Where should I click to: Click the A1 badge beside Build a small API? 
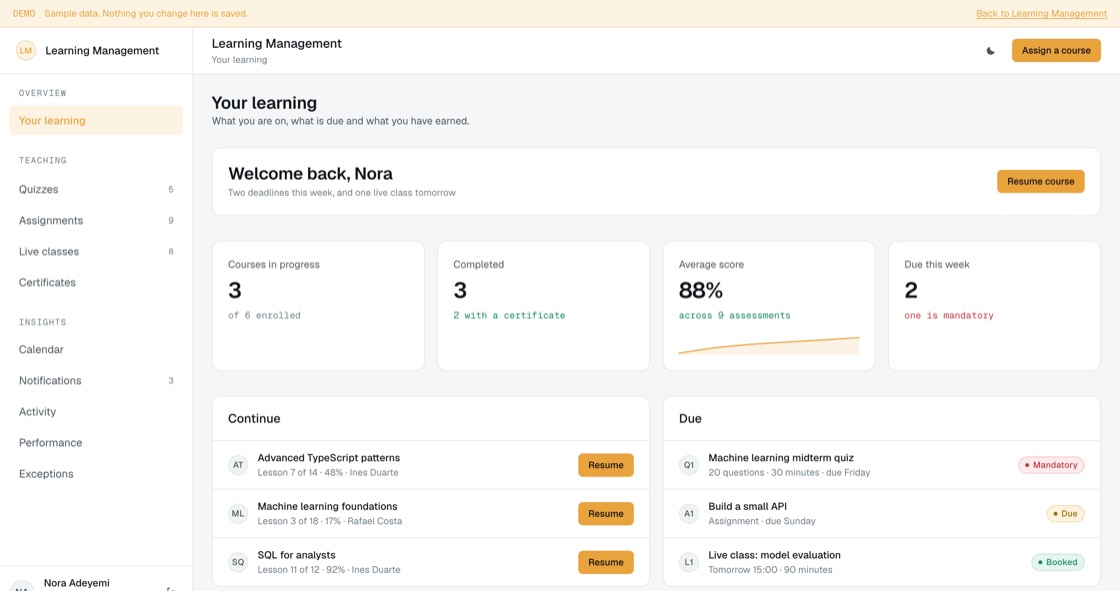point(689,514)
